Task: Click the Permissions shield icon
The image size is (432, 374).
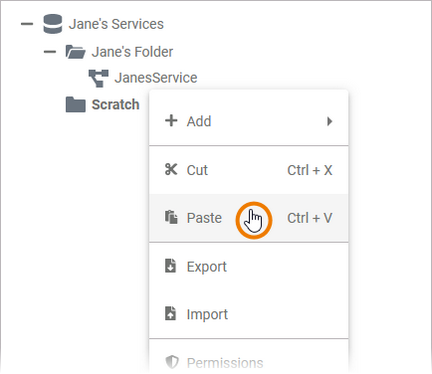Action: click(x=172, y=362)
